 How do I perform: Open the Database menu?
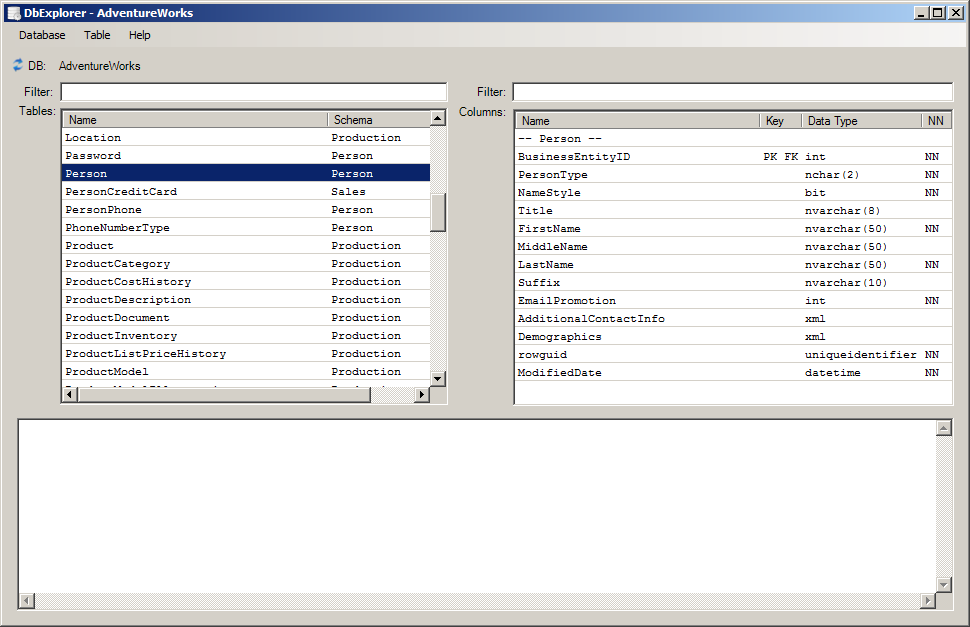click(42, 35)
